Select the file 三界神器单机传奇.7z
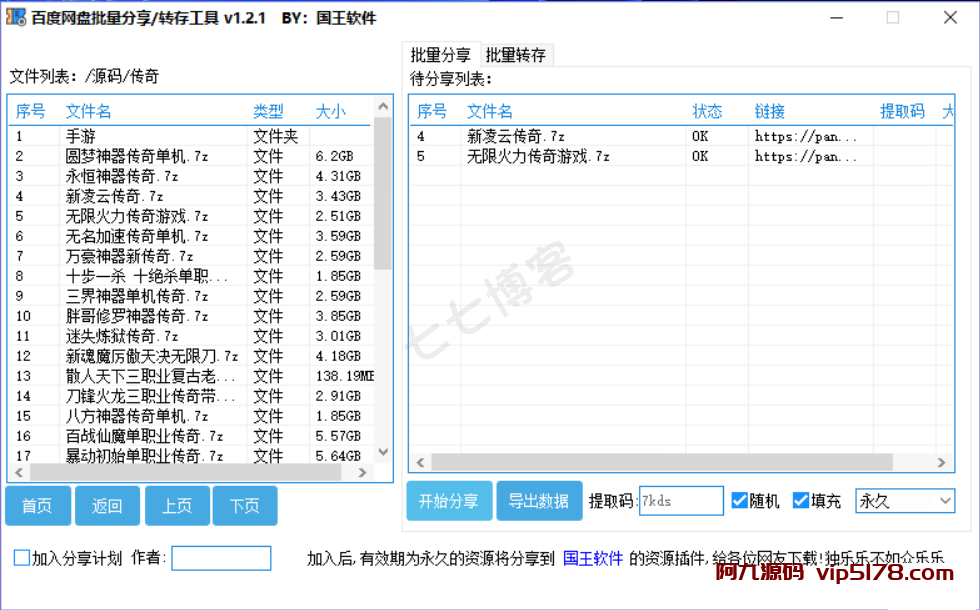This screenshot has width=980, height=610. [191, 296]
